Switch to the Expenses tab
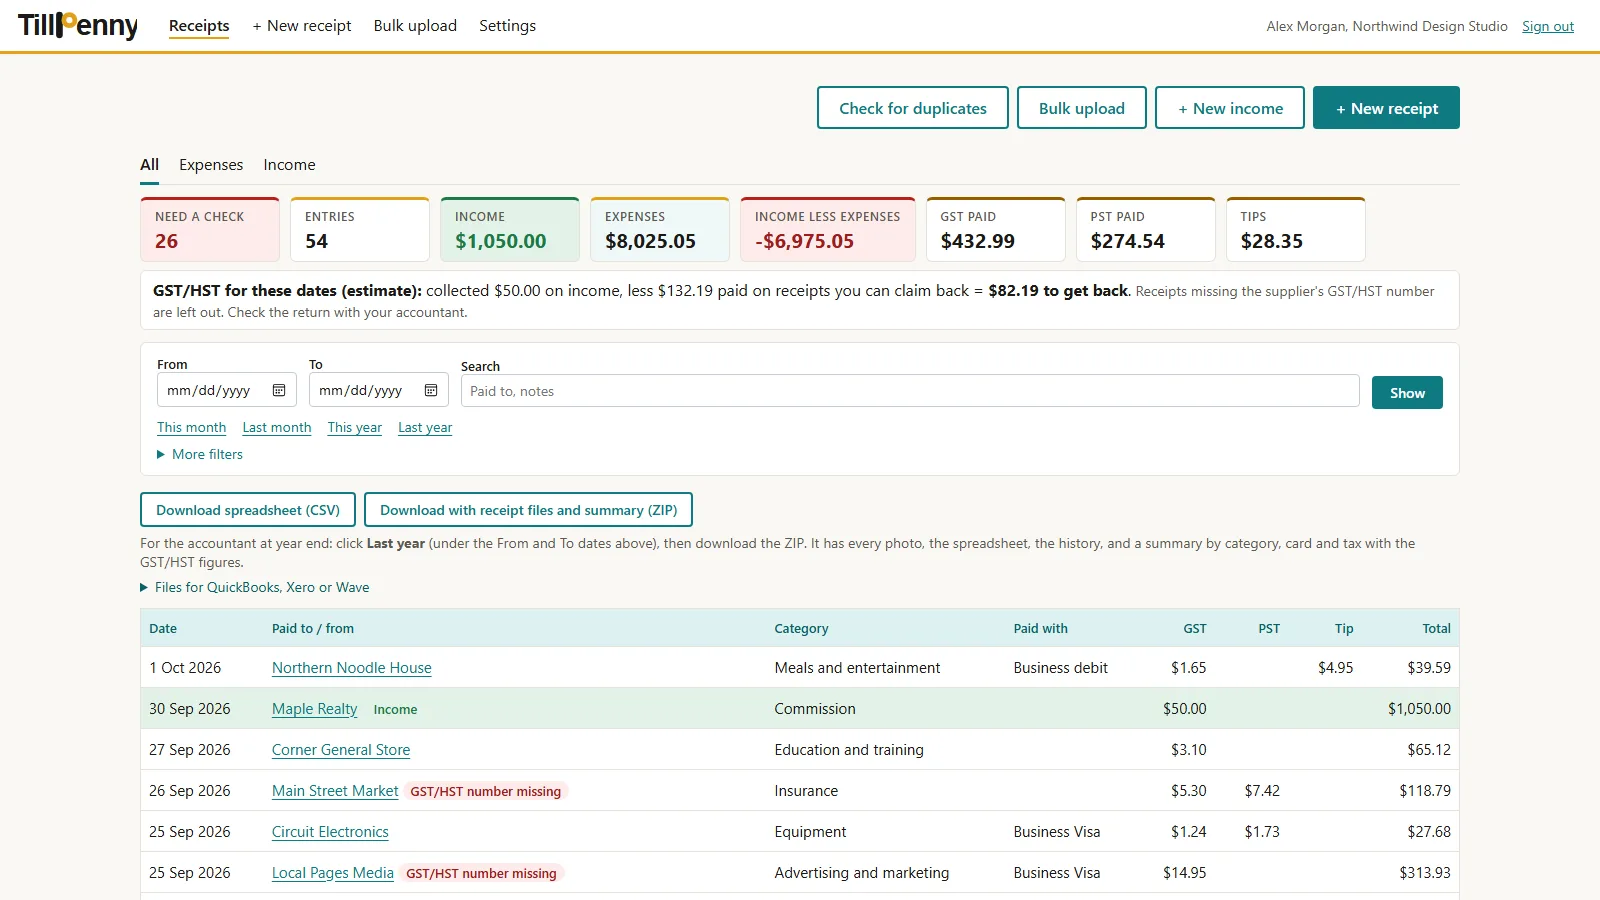Image resolution: width=1600 pixels, height=900 pixels. (x=211, y=165)
